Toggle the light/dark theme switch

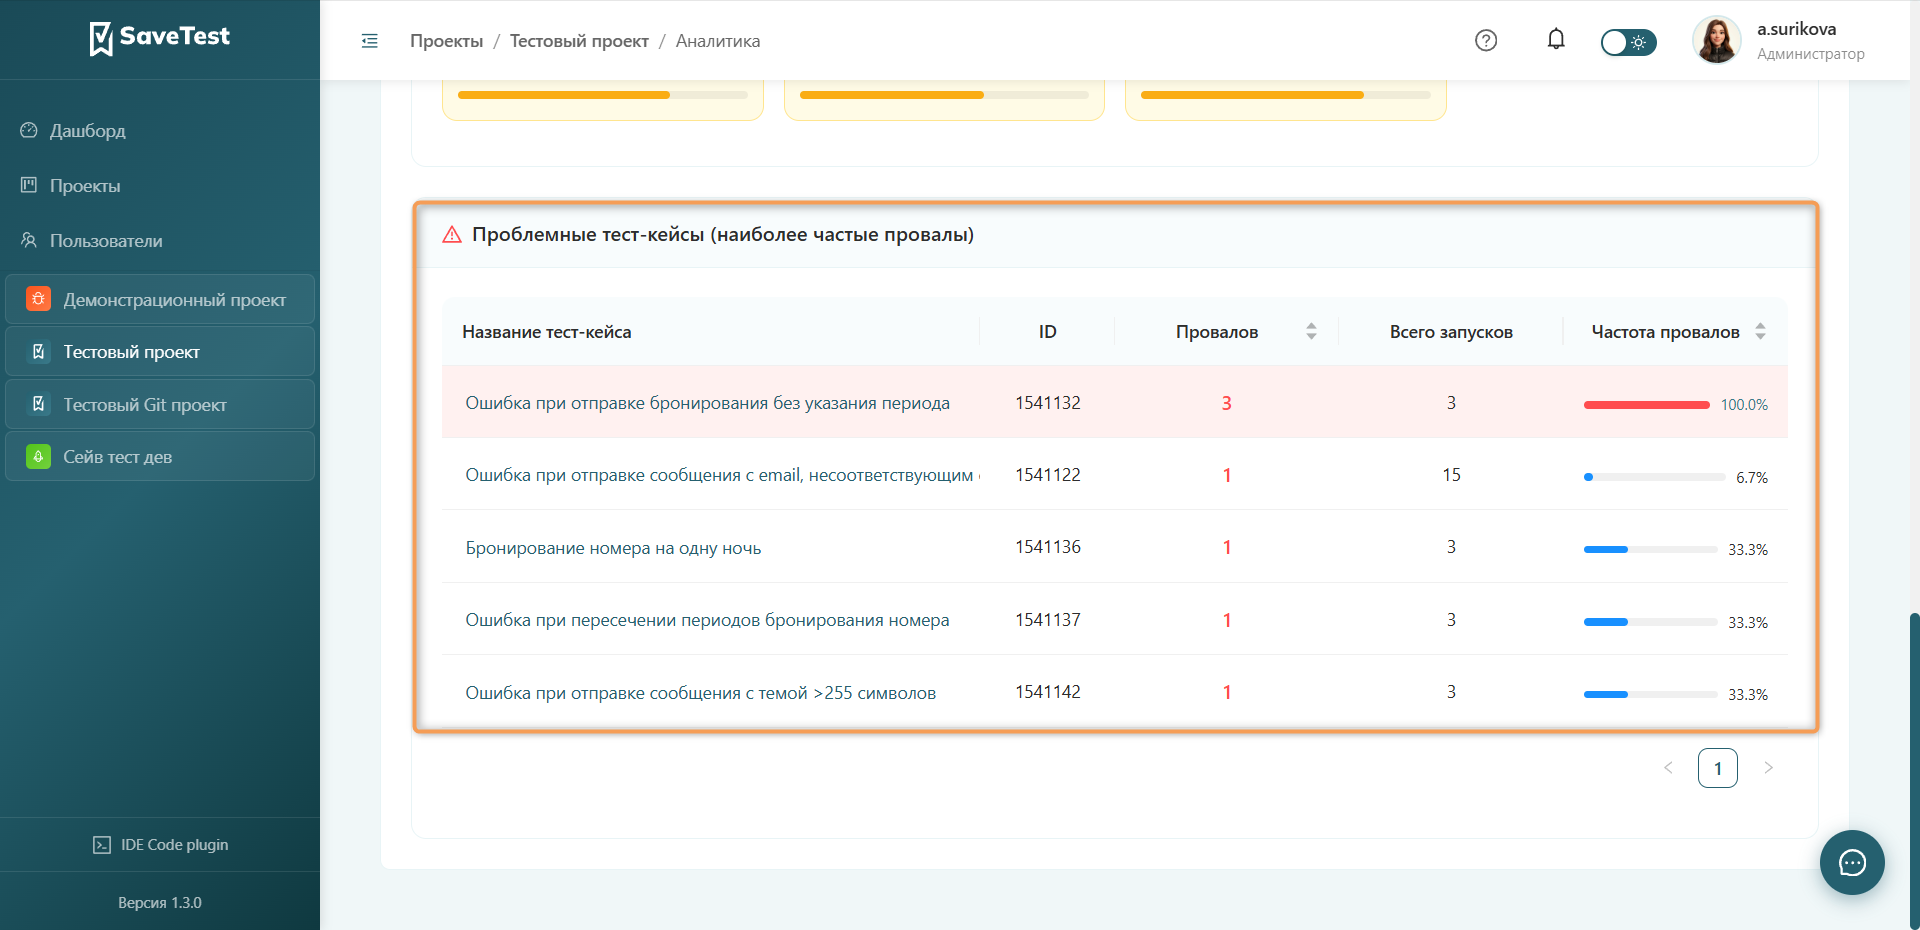coord(1628,42)
